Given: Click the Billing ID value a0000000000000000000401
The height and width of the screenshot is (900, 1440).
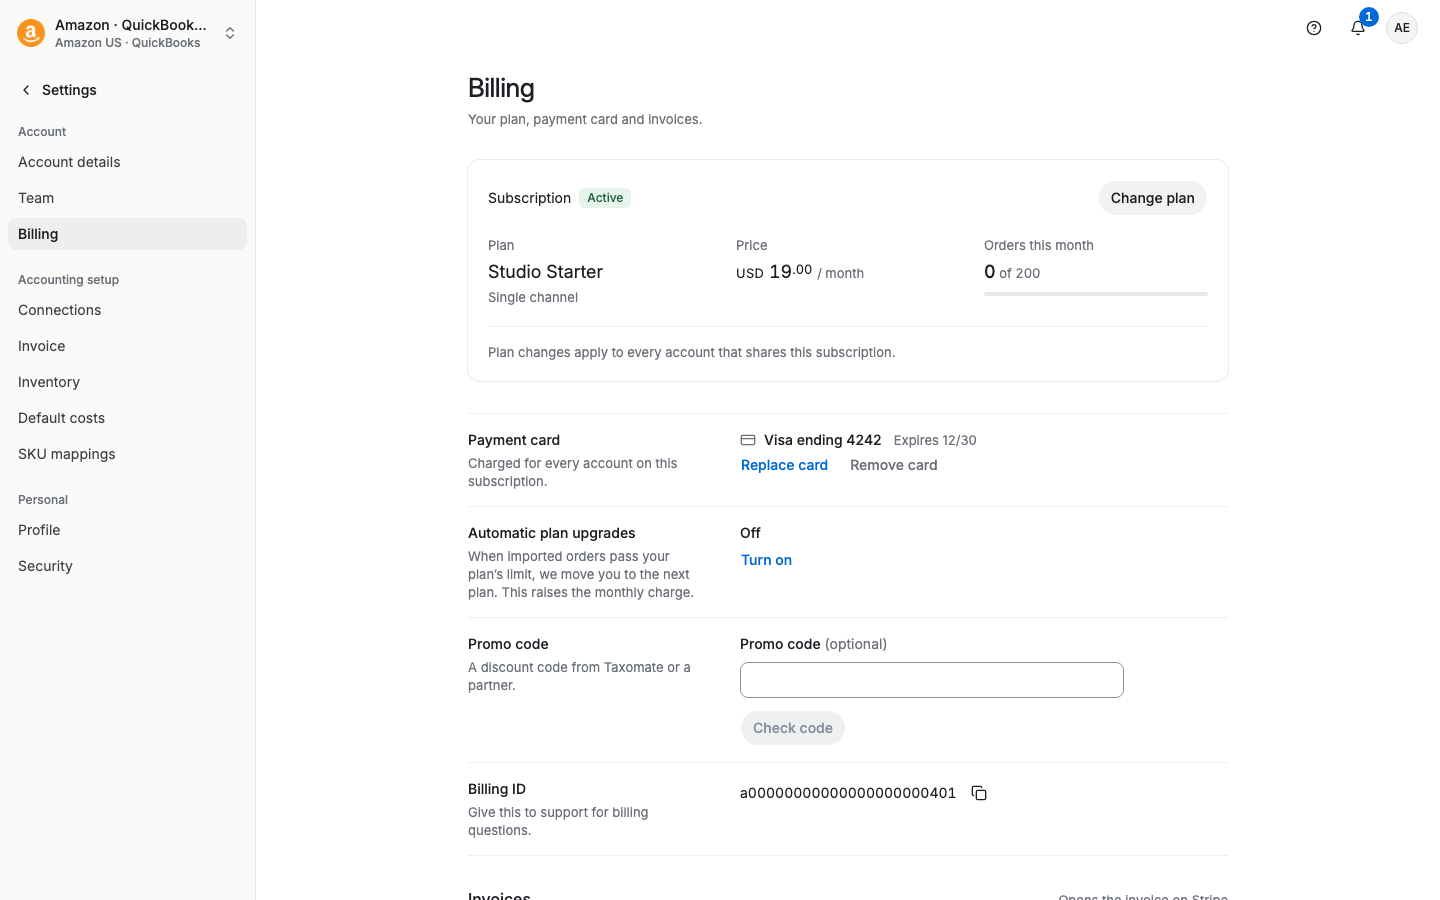Looking at the screenshot, I should (x=848, y=793).
